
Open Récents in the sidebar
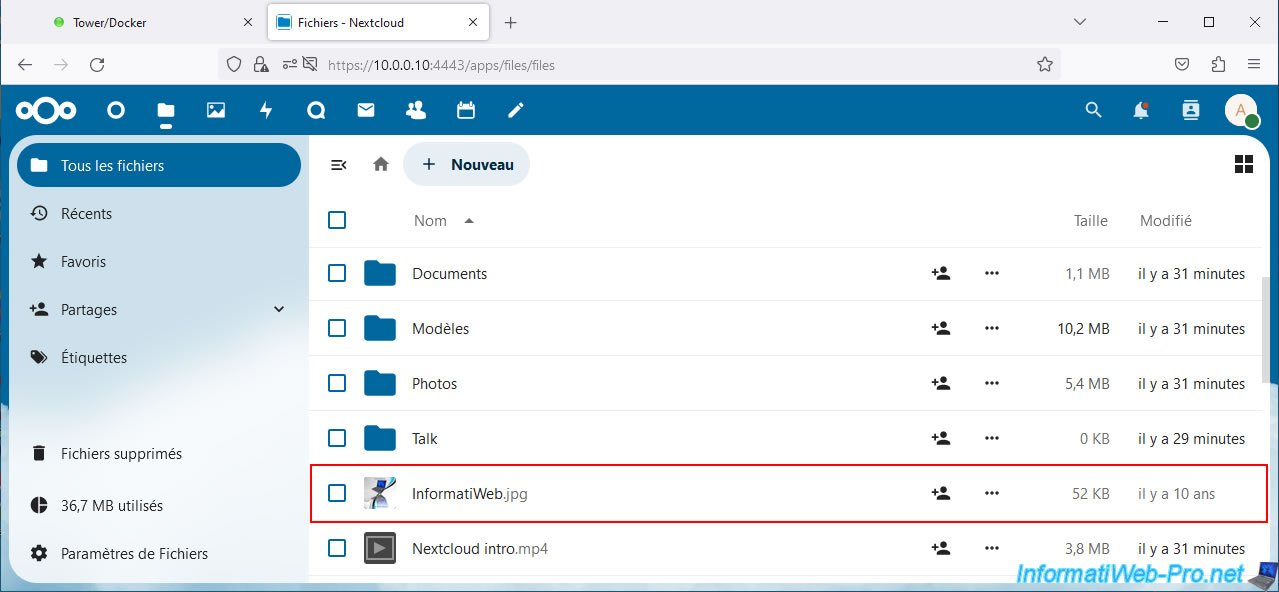coord(86,213)
